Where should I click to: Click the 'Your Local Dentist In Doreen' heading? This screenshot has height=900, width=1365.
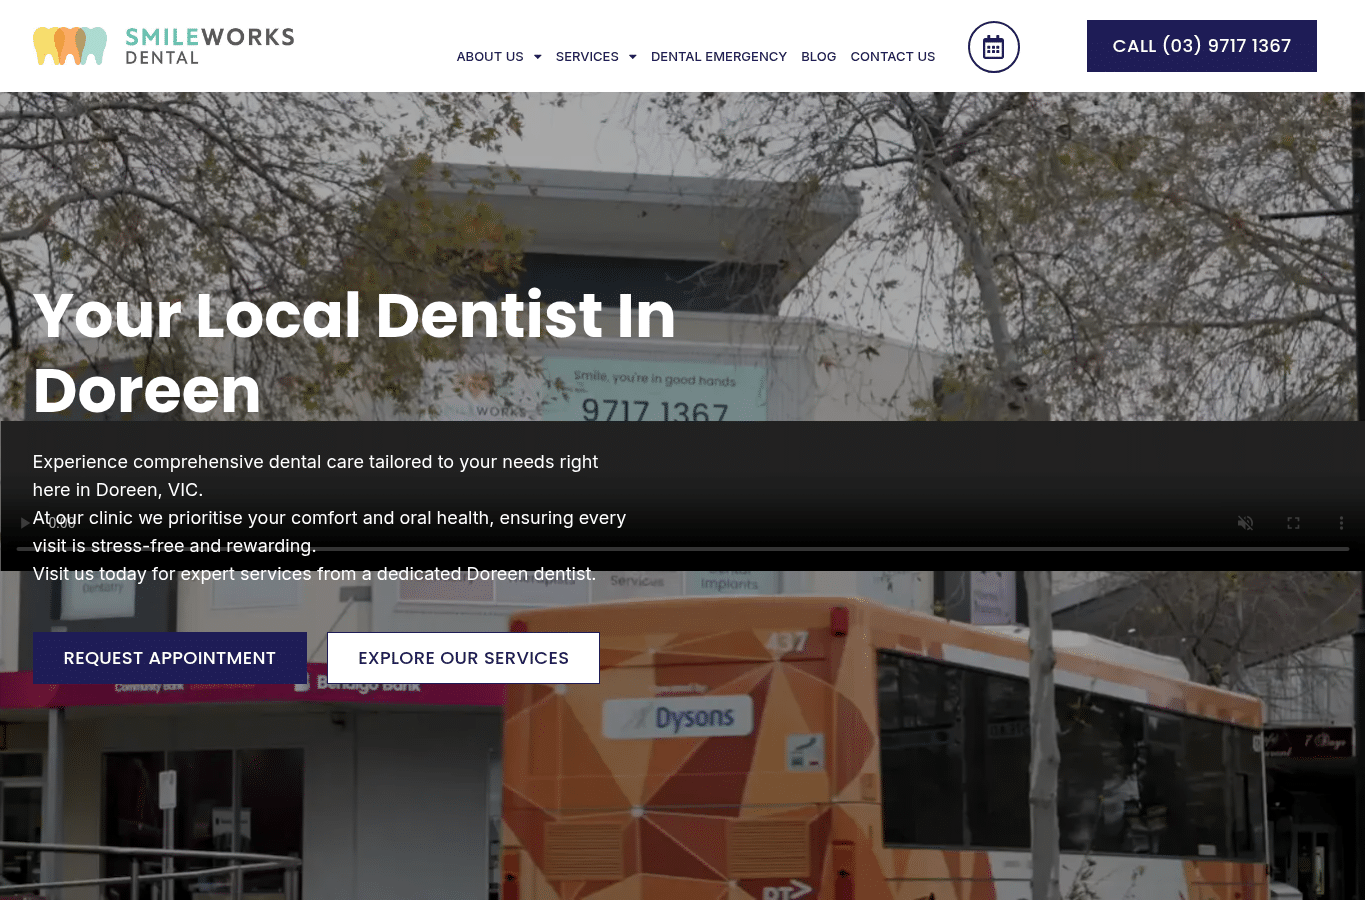tap(354, 352)
